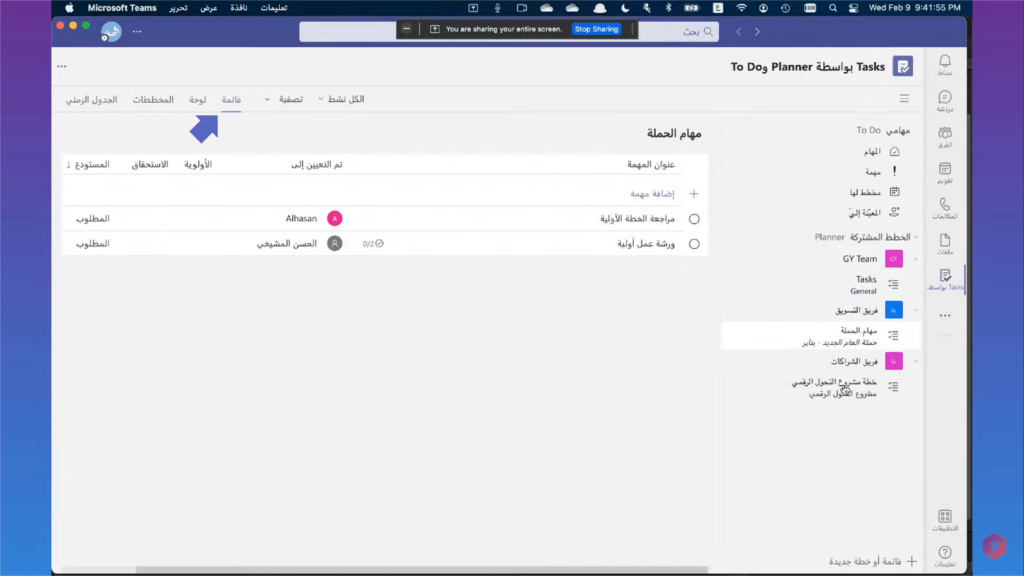Click the plus icon for قائمة أو خطة جديدة
The image size is (1024, 576).
[912, 562]
